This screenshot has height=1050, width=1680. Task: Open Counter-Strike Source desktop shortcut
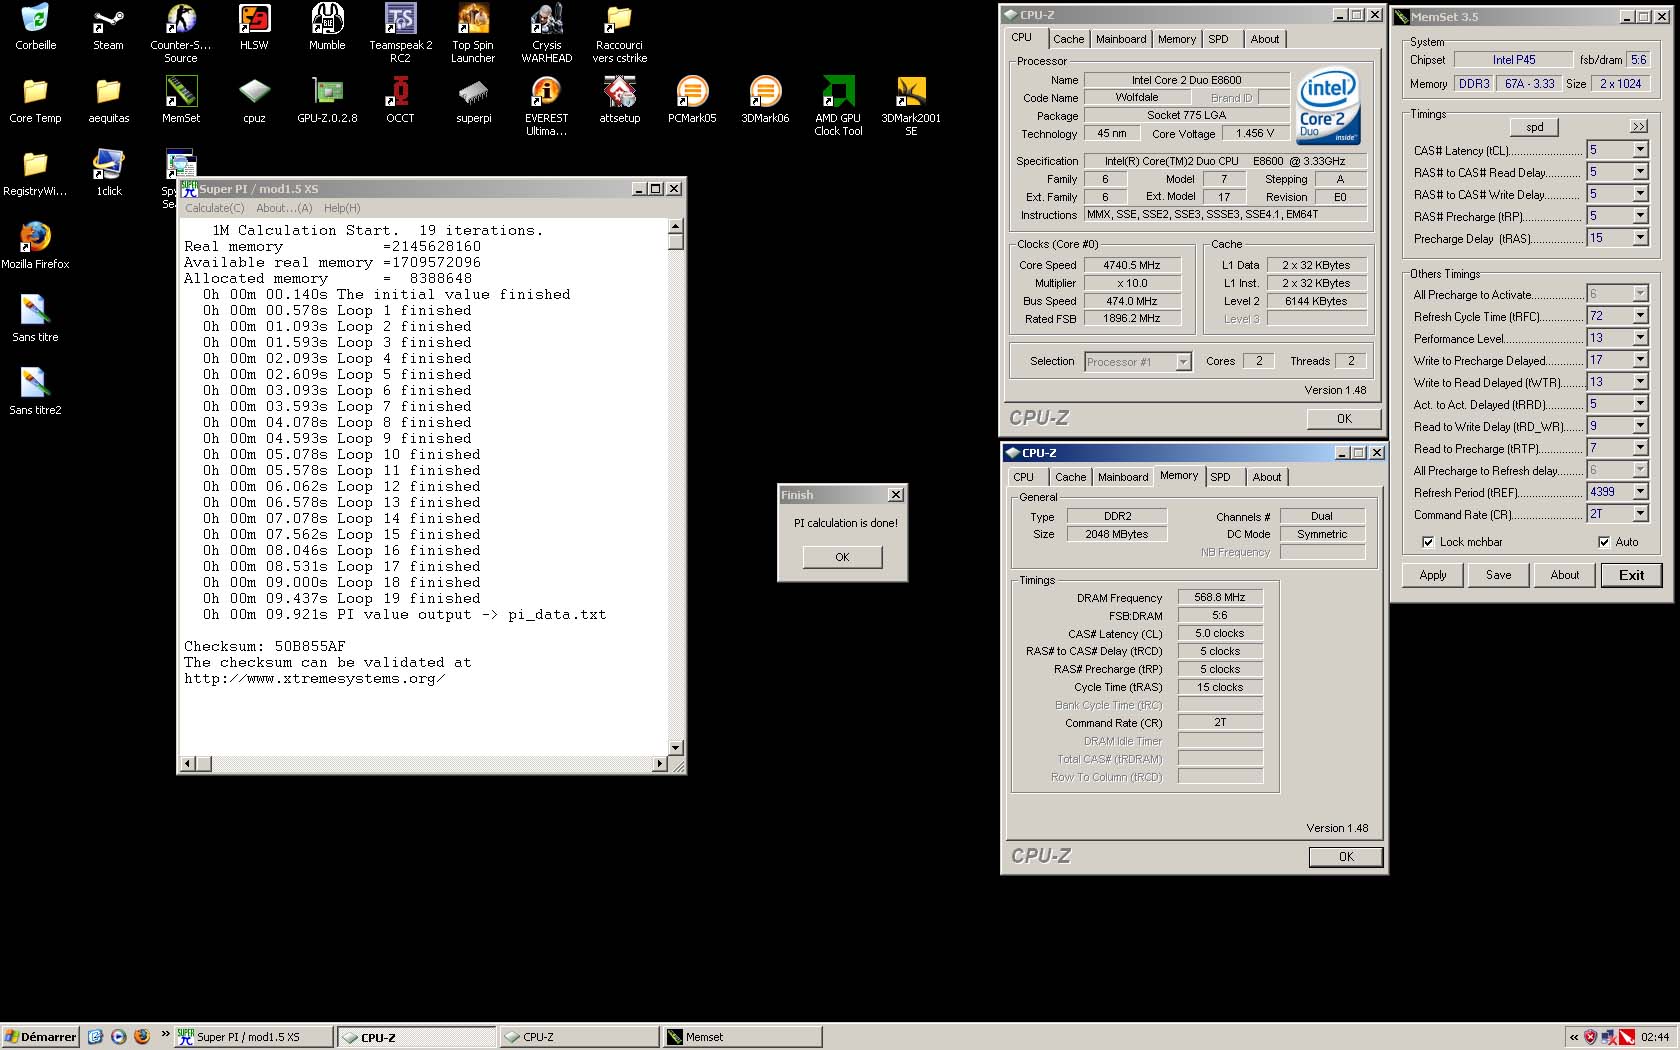pyautogui.click(x=181, y=33)
